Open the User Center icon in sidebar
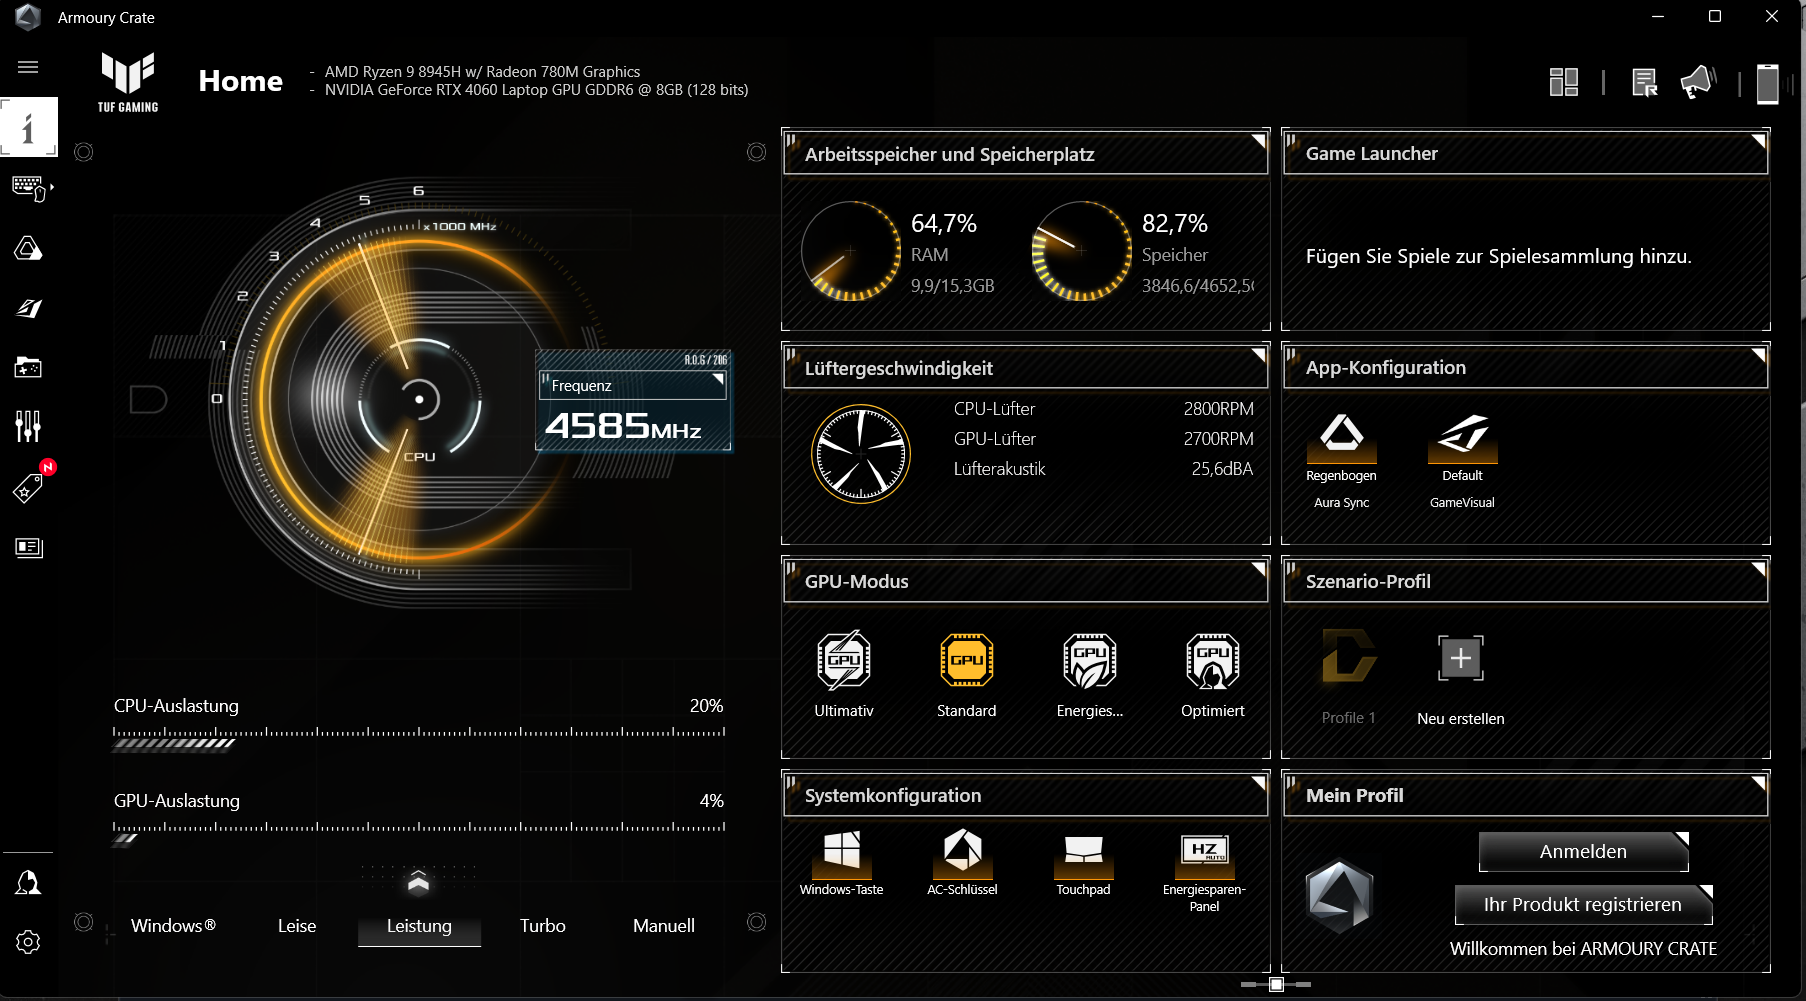 click(28, 882)
